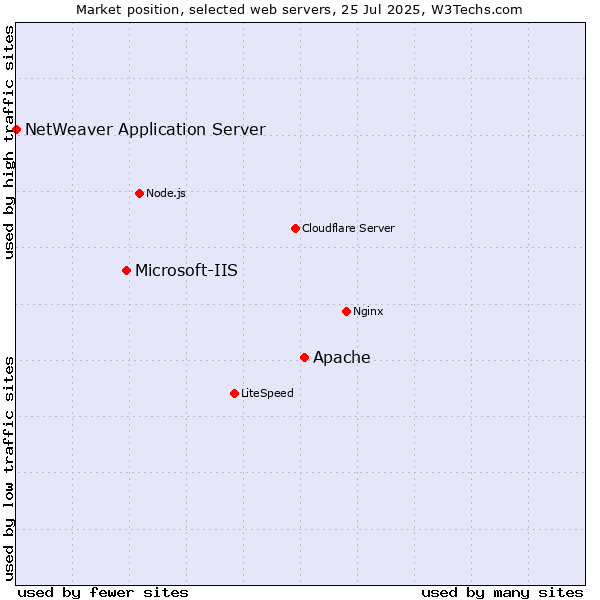Click the red Apache data point
This screenshot has width=600, height=600.
point(305,358)
